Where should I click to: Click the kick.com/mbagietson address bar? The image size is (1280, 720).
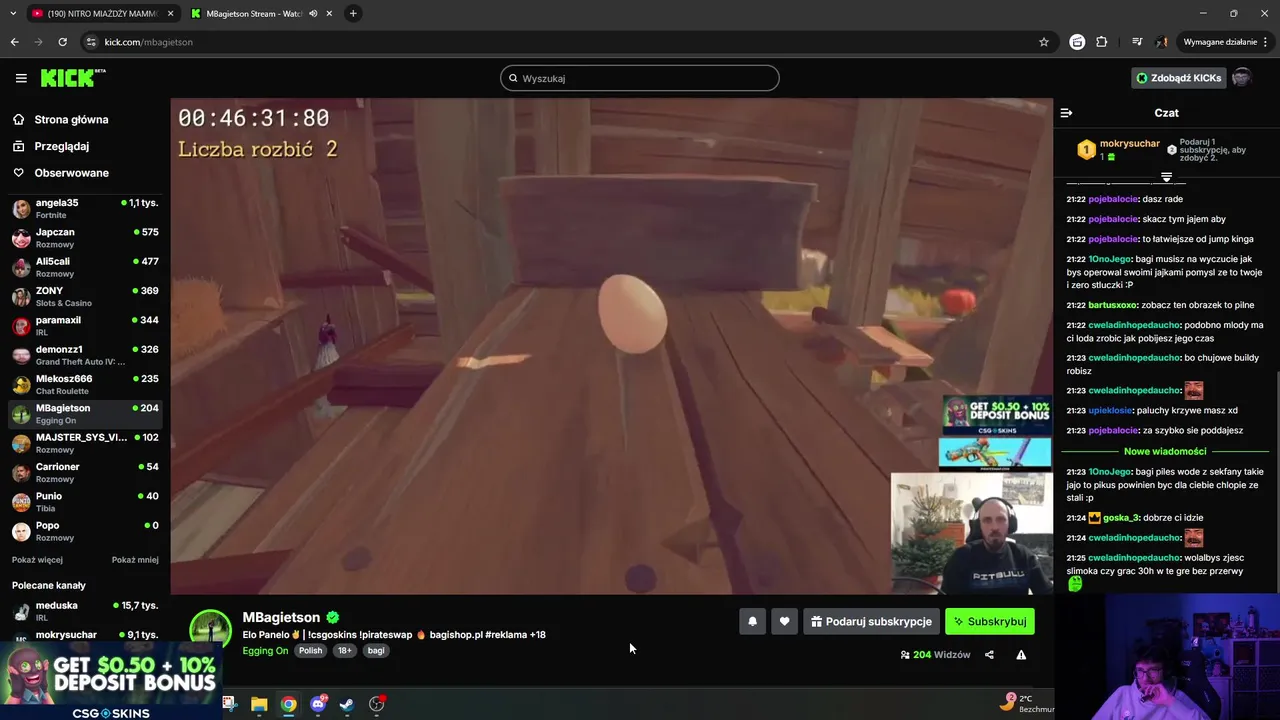pyautogui.click(x=560, y=42)
